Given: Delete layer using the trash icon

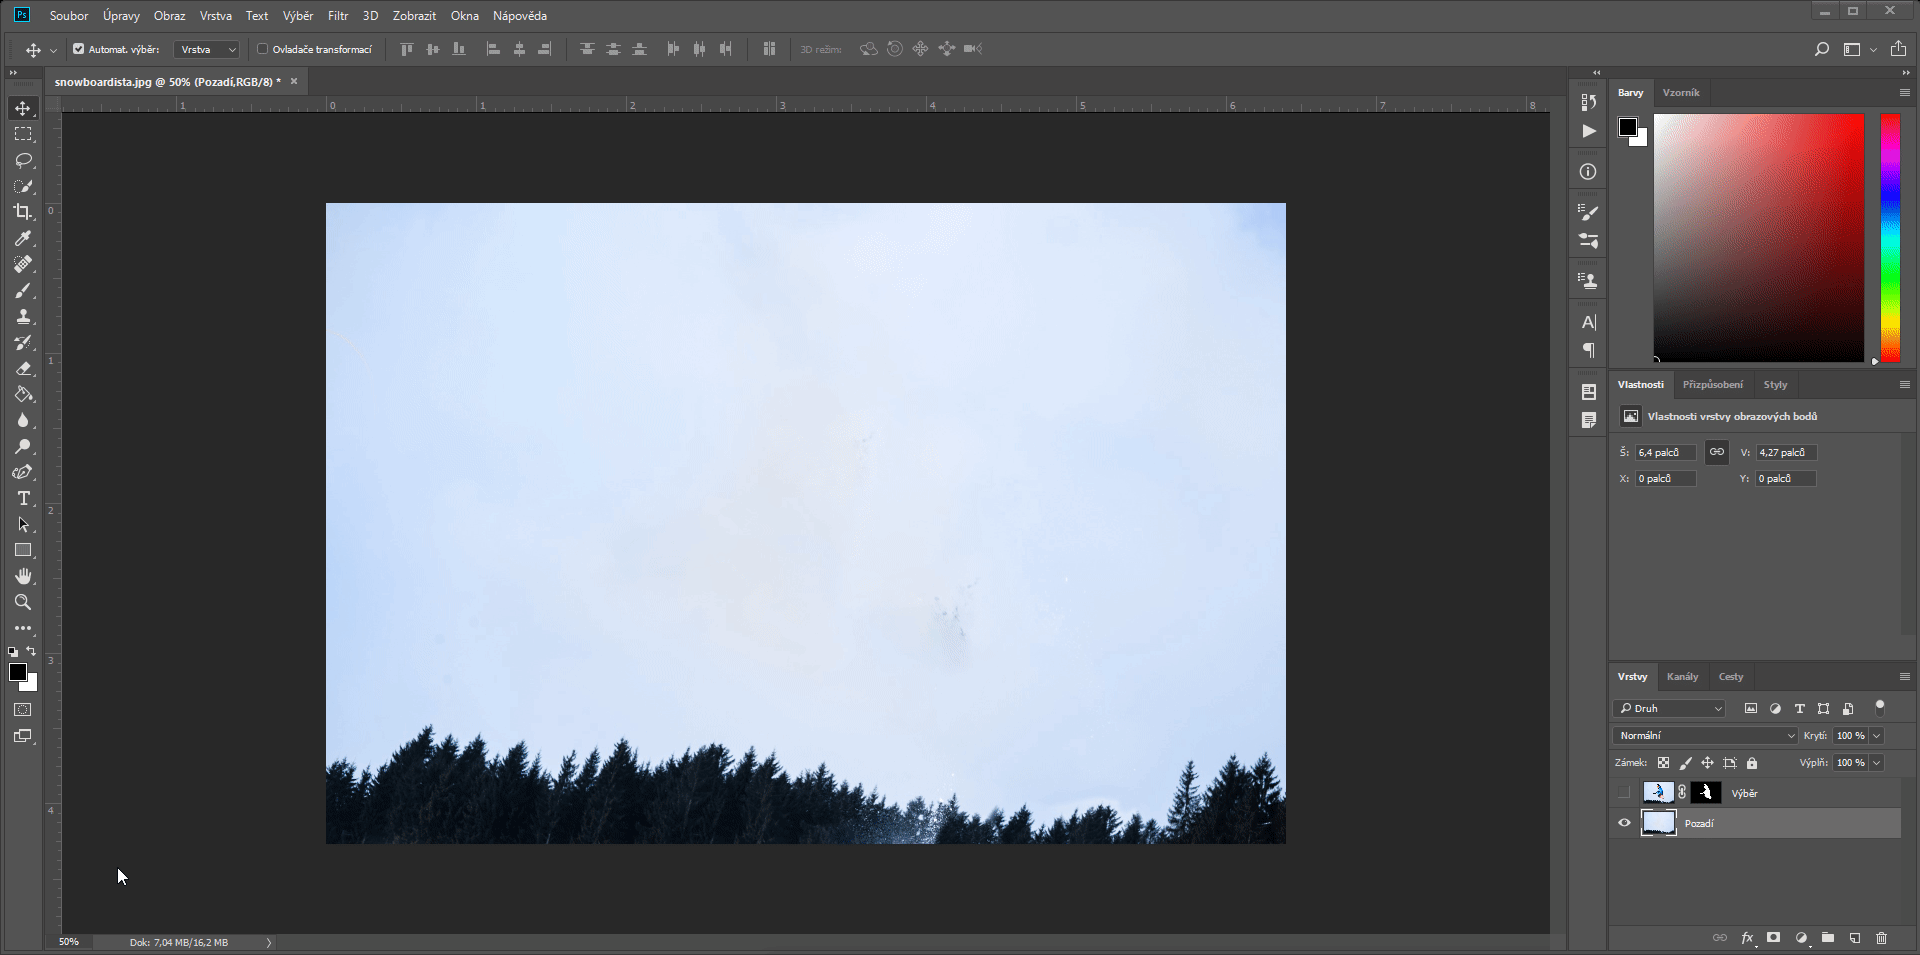Looking at the screenshot, I should (1883, 938).
